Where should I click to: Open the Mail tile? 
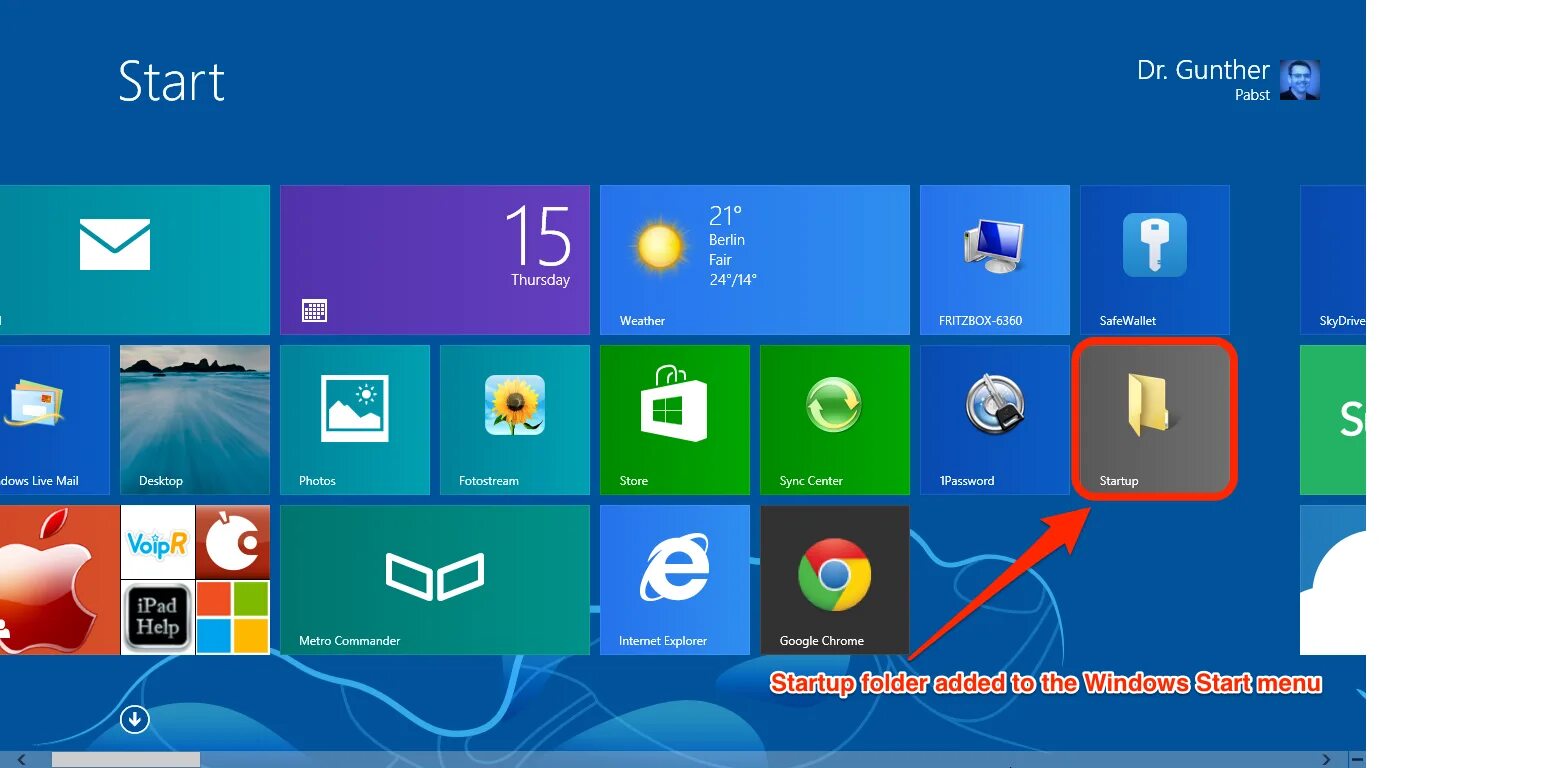coord(135,260)
